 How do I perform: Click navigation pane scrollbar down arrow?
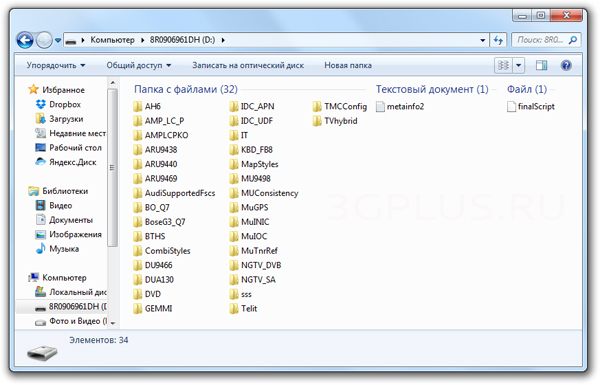coord(112,323)
